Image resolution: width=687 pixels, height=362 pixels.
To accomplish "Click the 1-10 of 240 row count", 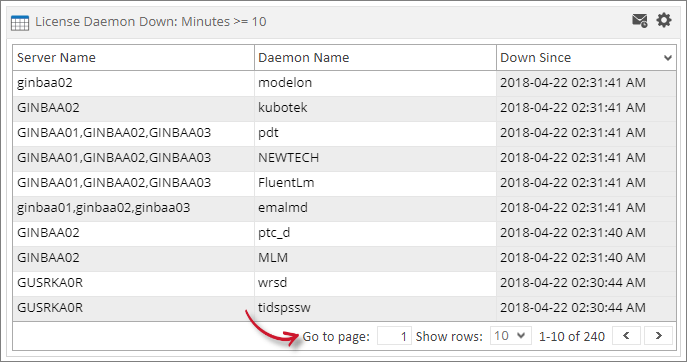I will tap(572, 337).
